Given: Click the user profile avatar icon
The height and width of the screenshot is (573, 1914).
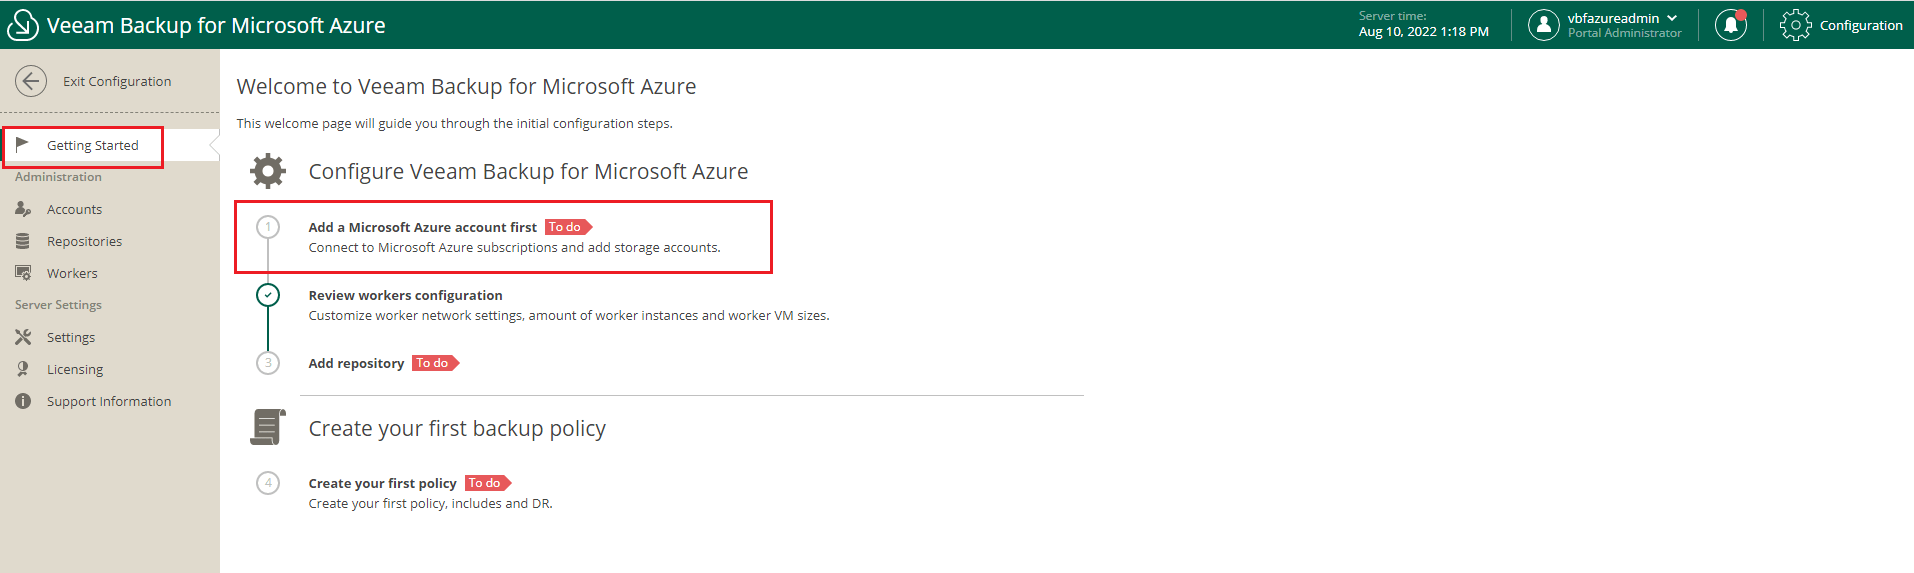Looking at the screenshot, I should point(1544,25).
